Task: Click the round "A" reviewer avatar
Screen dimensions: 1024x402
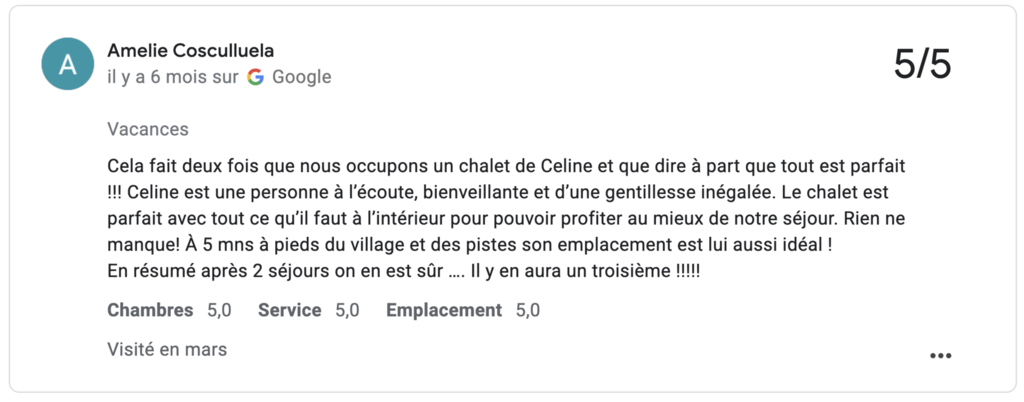Action: [x=68, y=64]
